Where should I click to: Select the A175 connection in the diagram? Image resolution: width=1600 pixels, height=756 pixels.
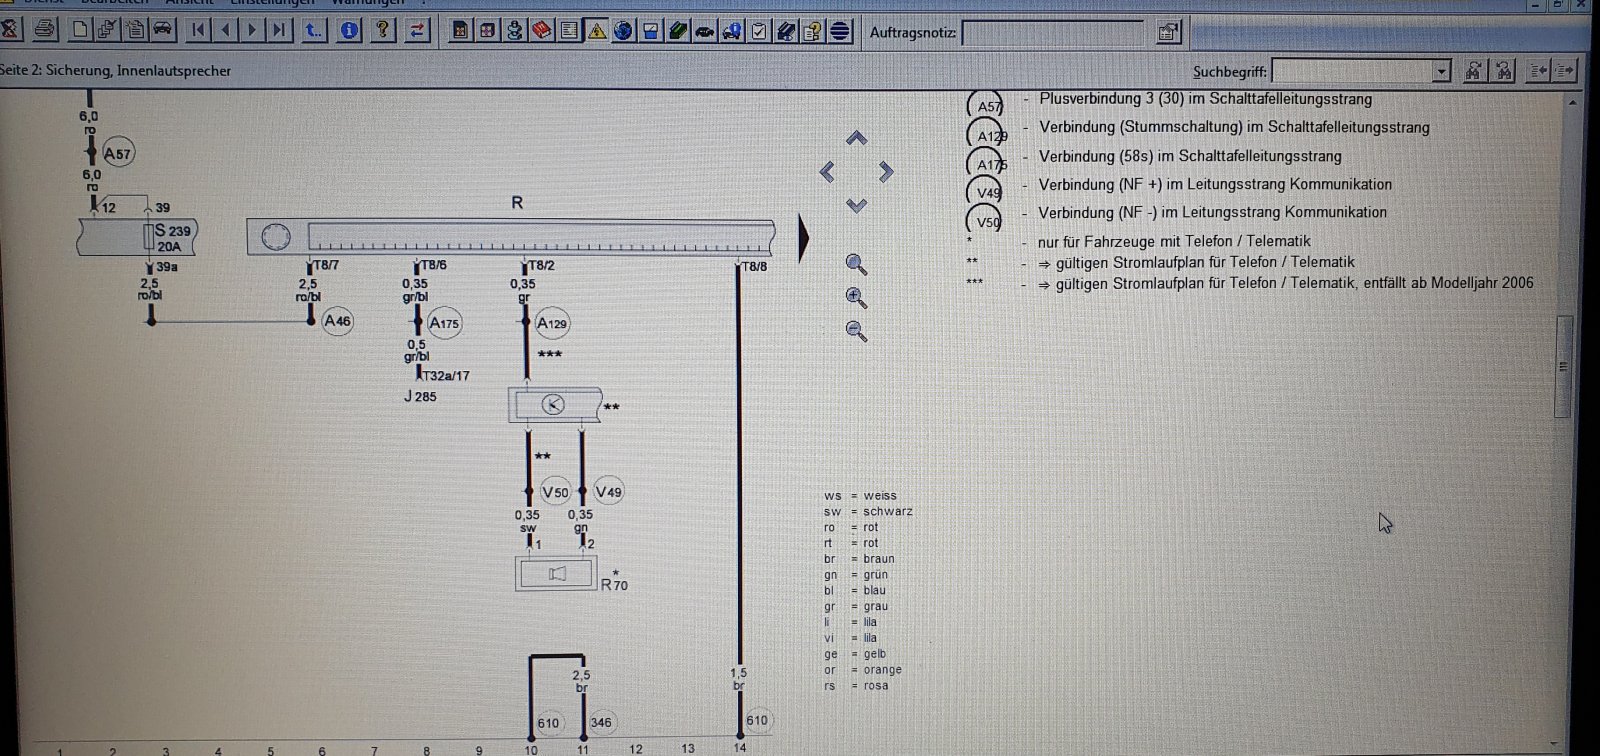[444, 323]
